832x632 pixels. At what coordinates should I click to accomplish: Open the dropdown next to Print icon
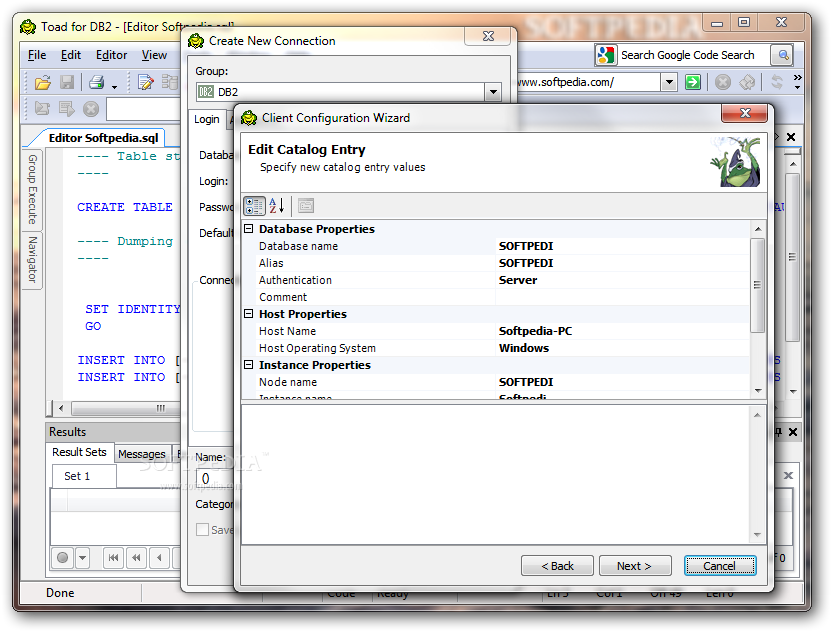tap(115, 86)
